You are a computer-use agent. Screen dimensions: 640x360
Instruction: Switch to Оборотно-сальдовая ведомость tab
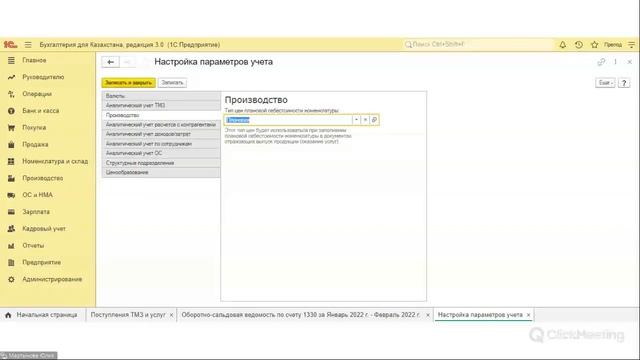(301, 315)
